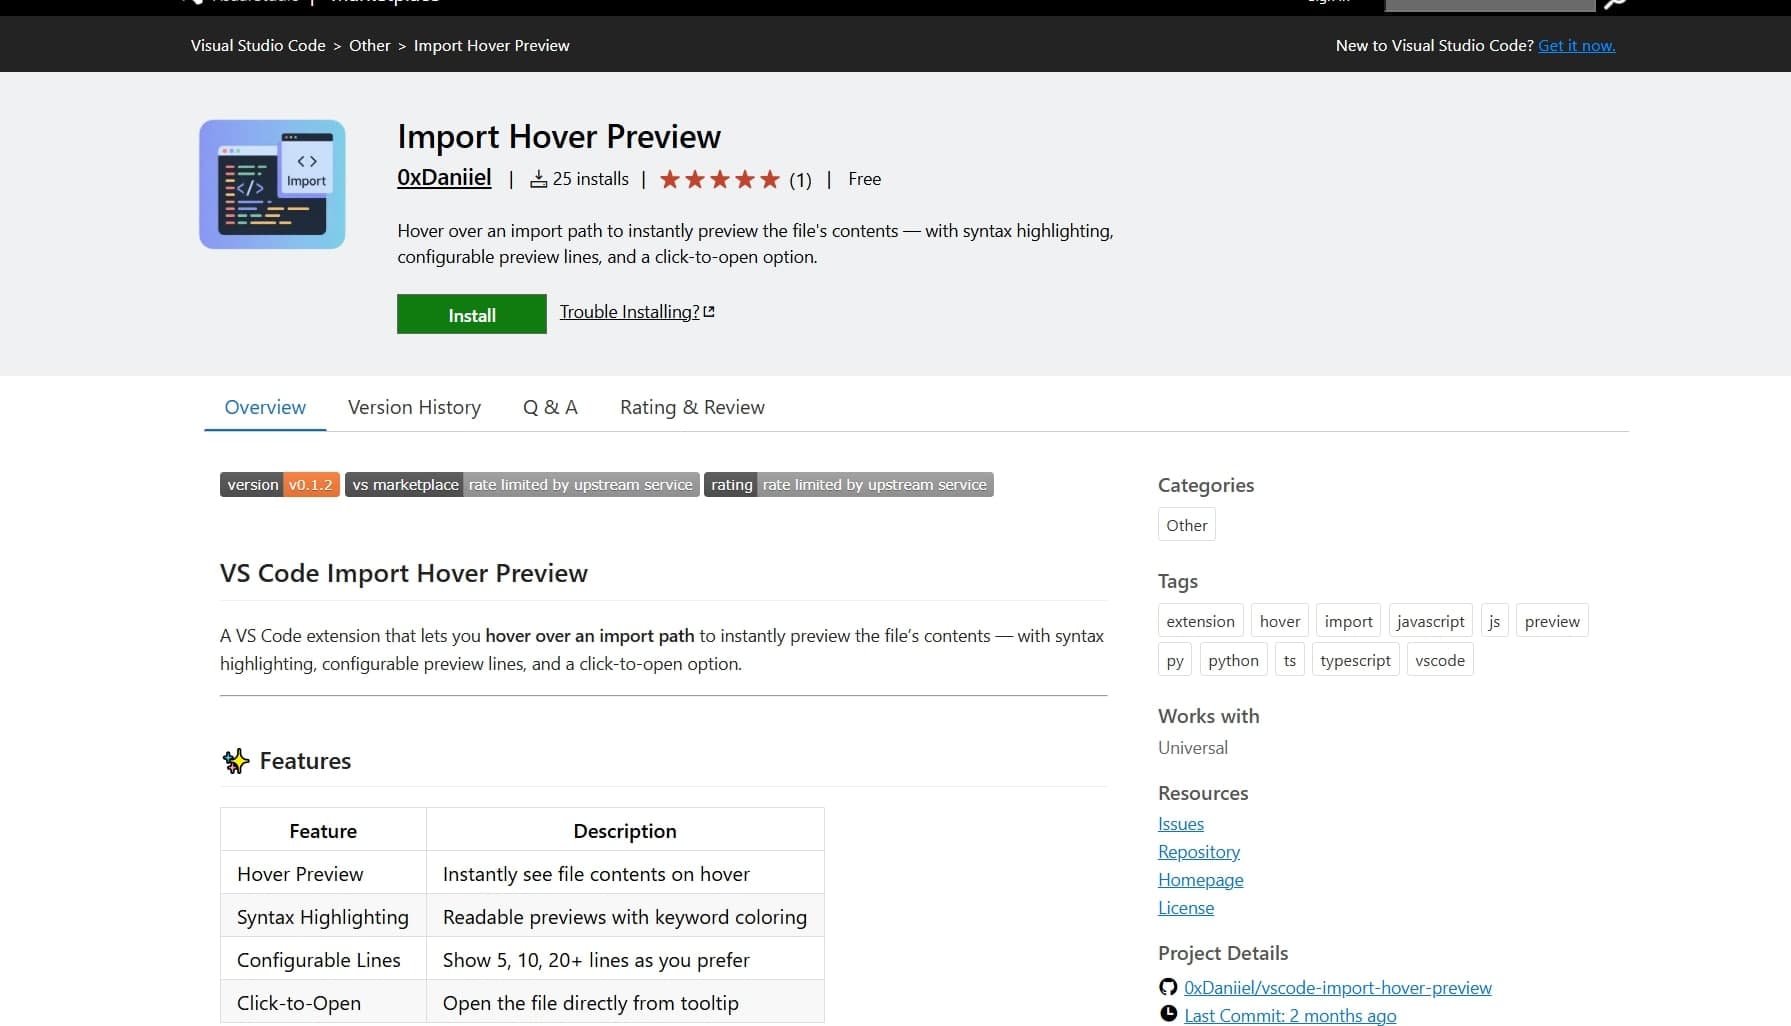The width and height of the screenshot is (1791, 1026).
Task: Install the Import Hover Preview extension
Action: click(x=471, y=314)
